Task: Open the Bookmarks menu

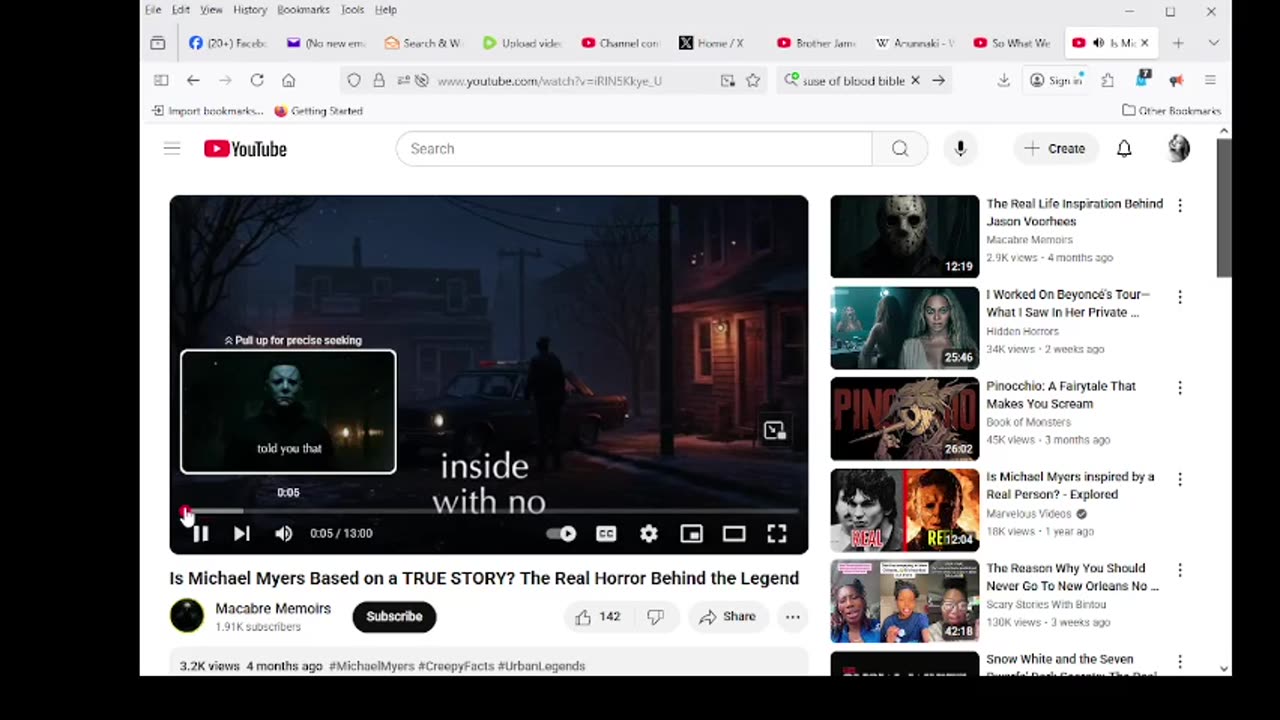Action: (x=303, y=10)
